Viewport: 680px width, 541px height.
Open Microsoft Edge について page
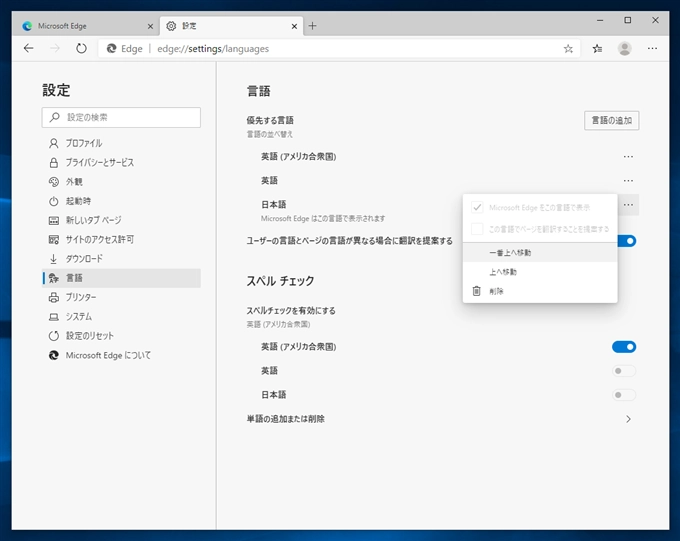(121, 355)
